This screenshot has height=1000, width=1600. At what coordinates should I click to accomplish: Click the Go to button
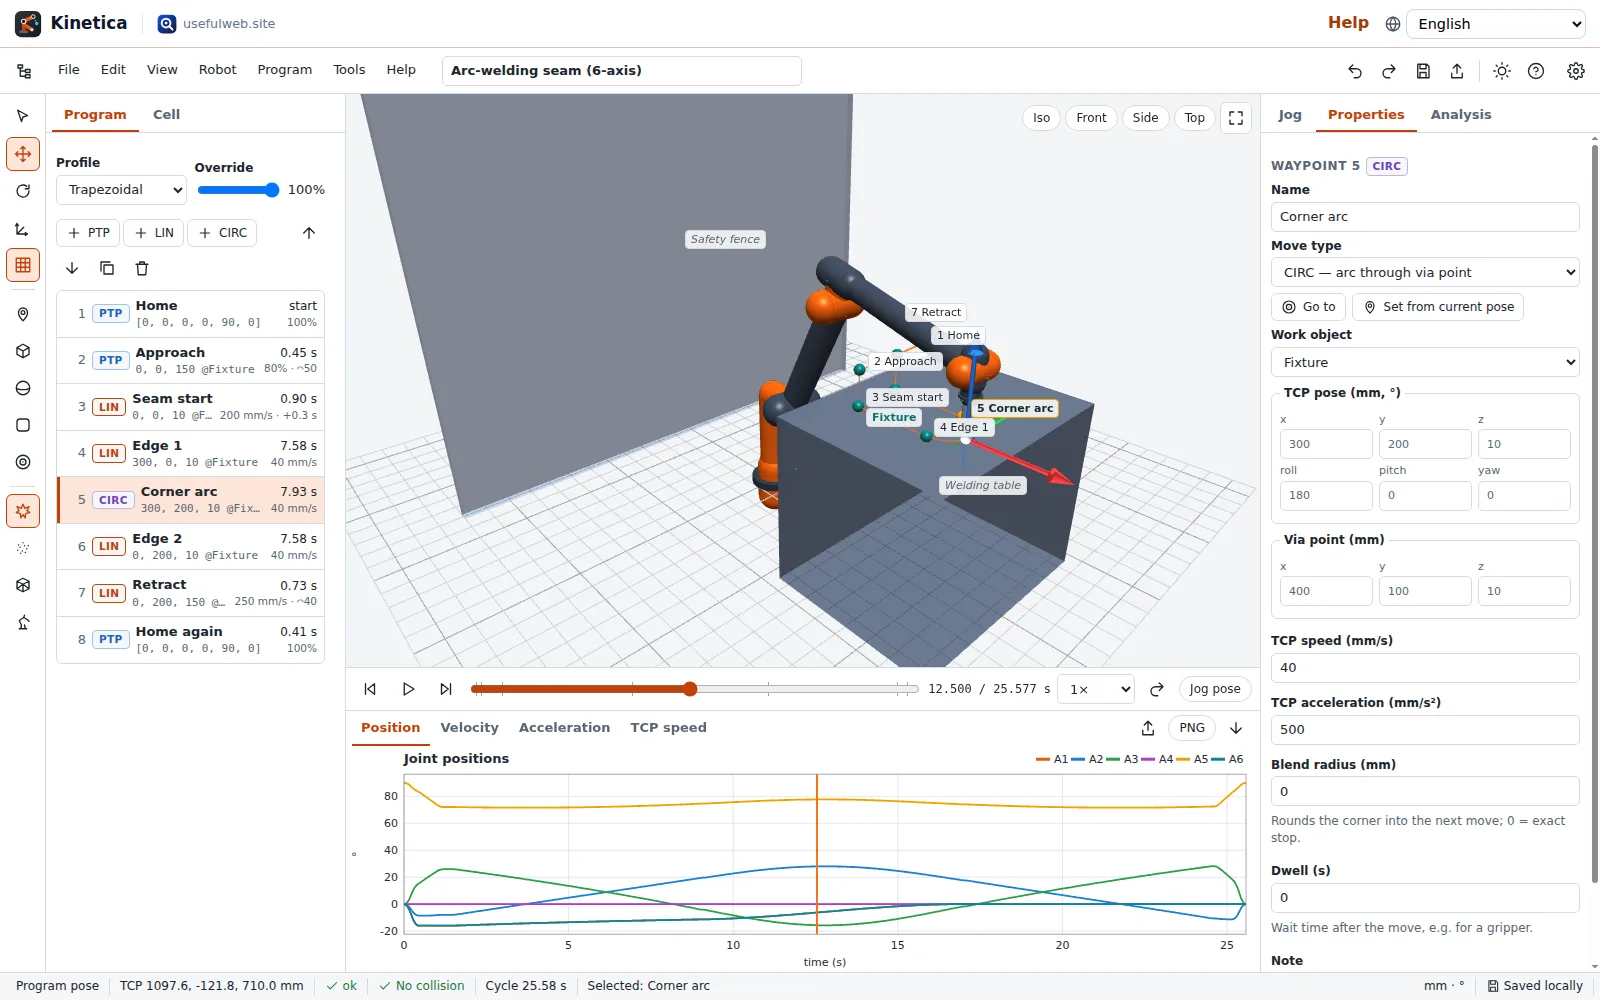point(1308,307)
